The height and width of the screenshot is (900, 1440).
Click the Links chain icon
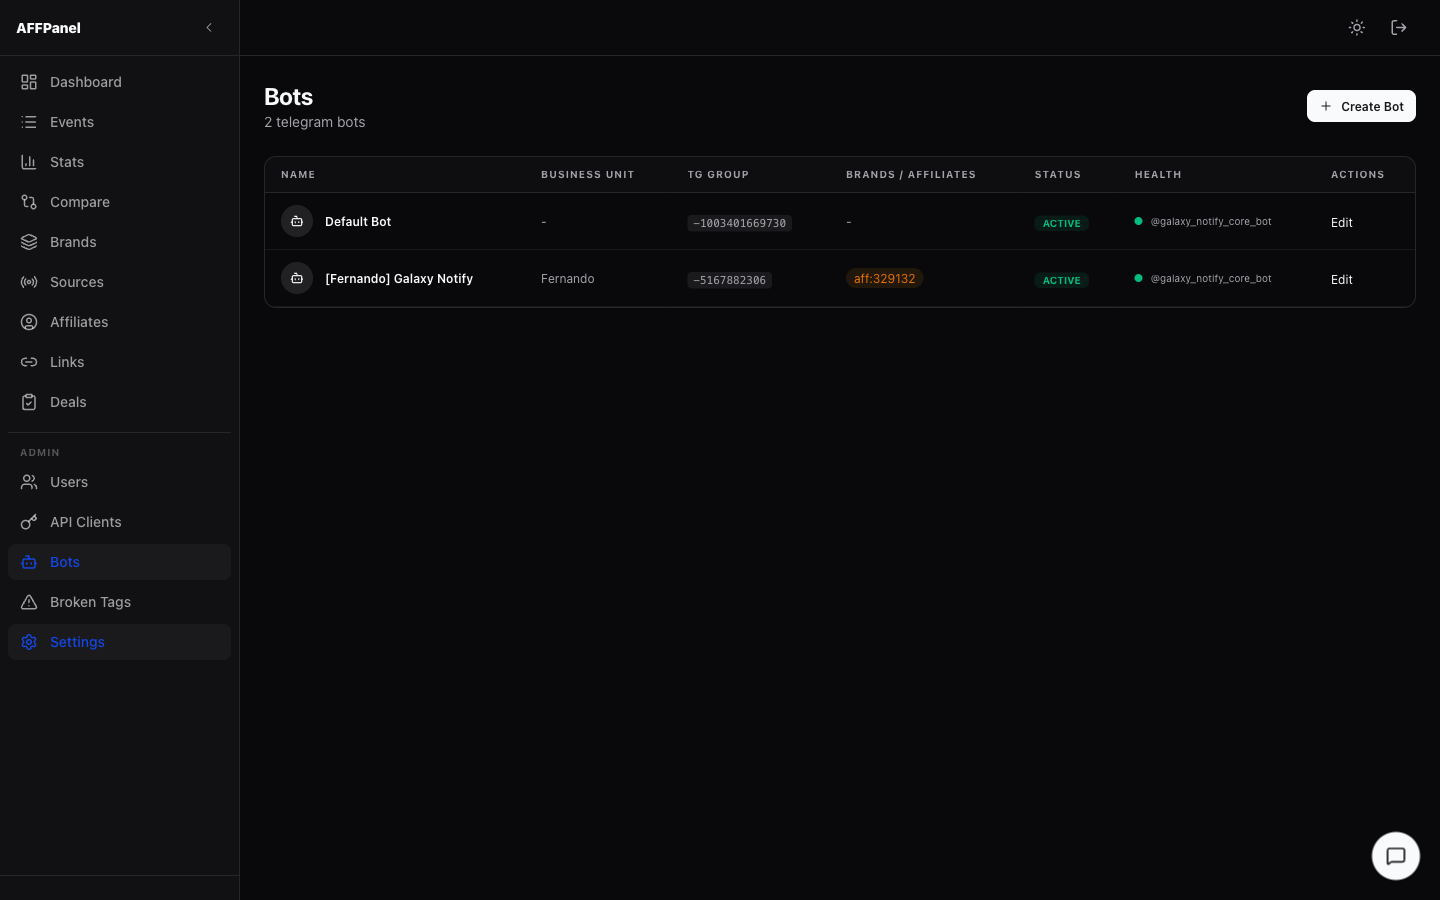point(29,362)
